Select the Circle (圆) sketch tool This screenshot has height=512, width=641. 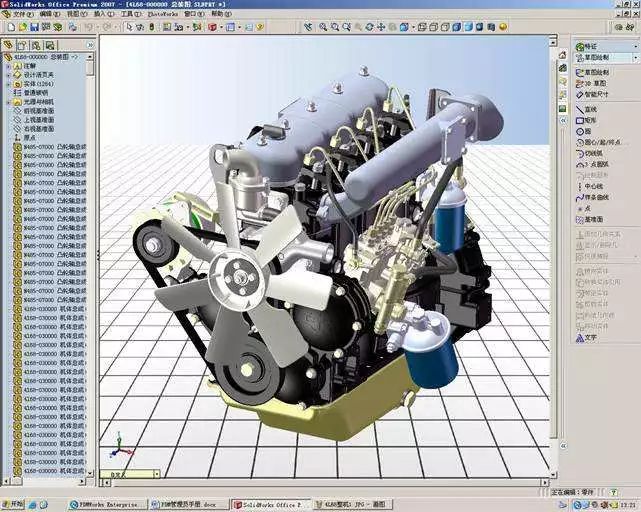click(x=584, y=131)
